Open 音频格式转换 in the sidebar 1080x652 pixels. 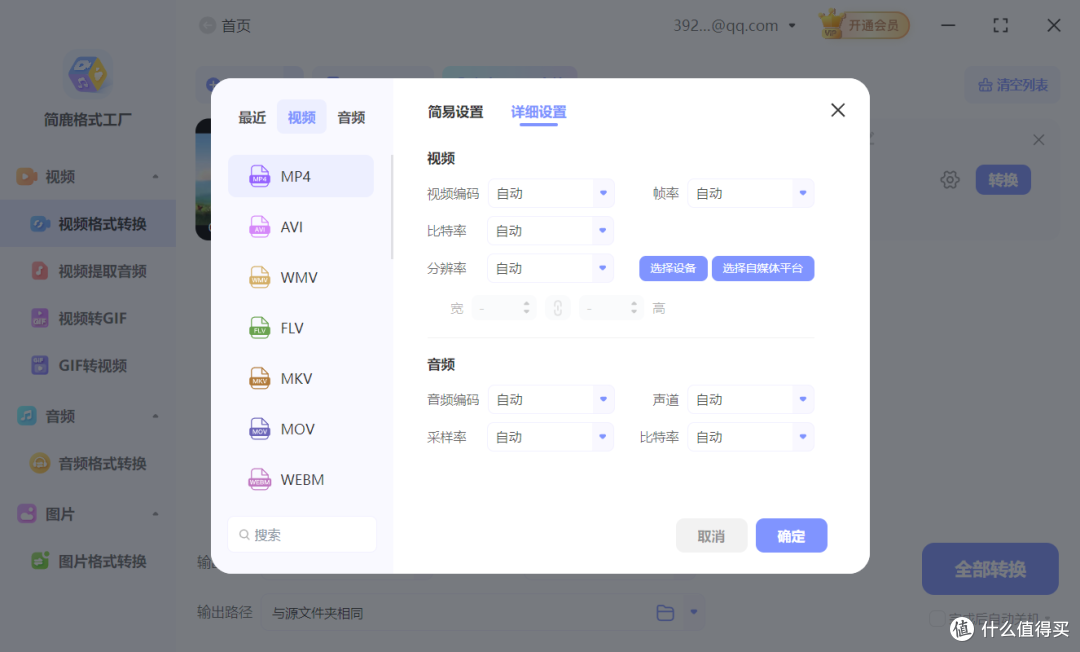(88, 463)
